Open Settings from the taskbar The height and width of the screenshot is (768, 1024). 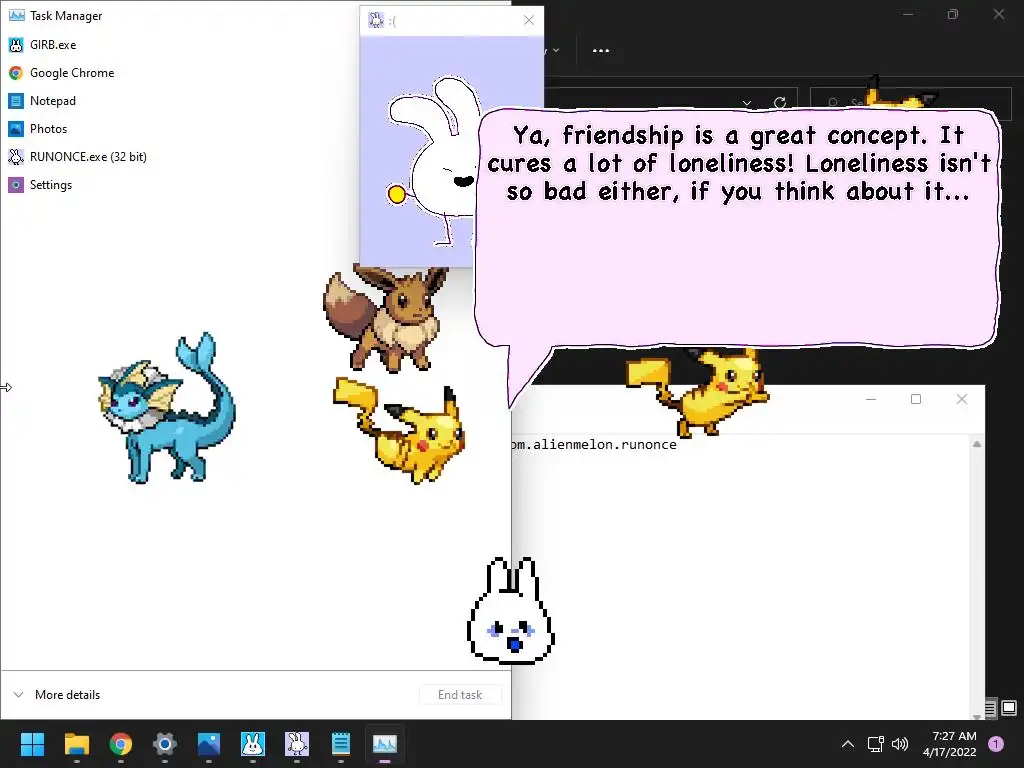[165, 744]
